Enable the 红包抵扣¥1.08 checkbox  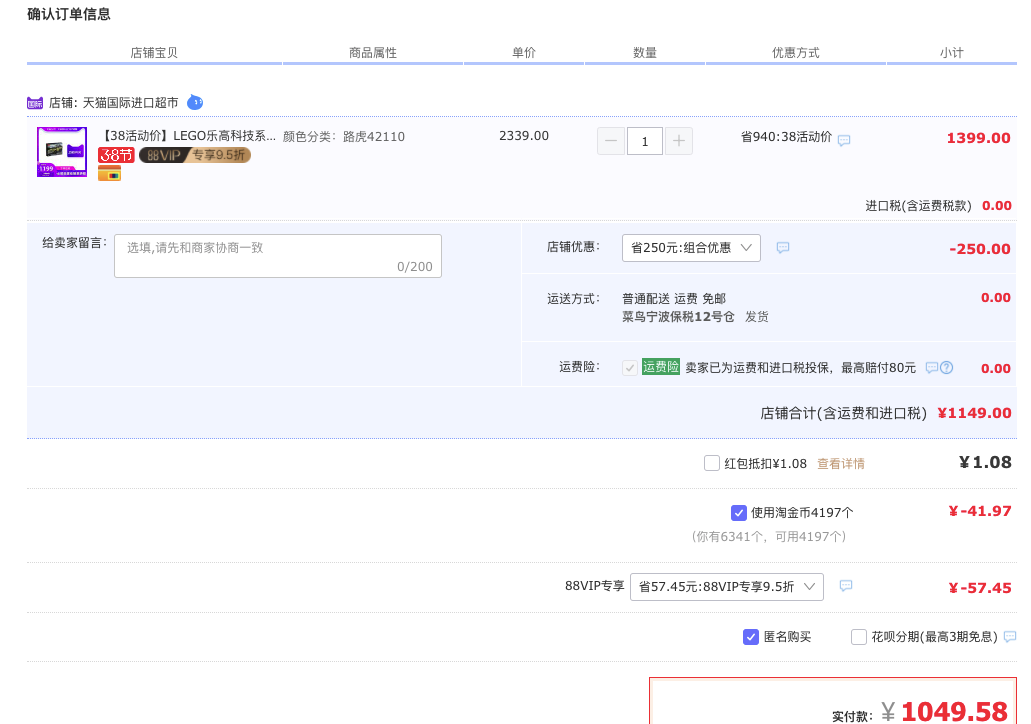711,463
